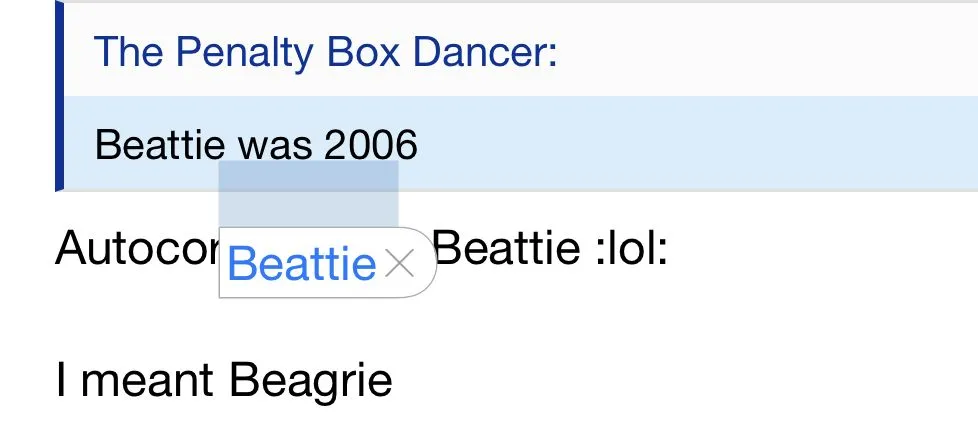Click the letter I starting the last line
This screenshot has width=978, height=429.
[62, 380]
